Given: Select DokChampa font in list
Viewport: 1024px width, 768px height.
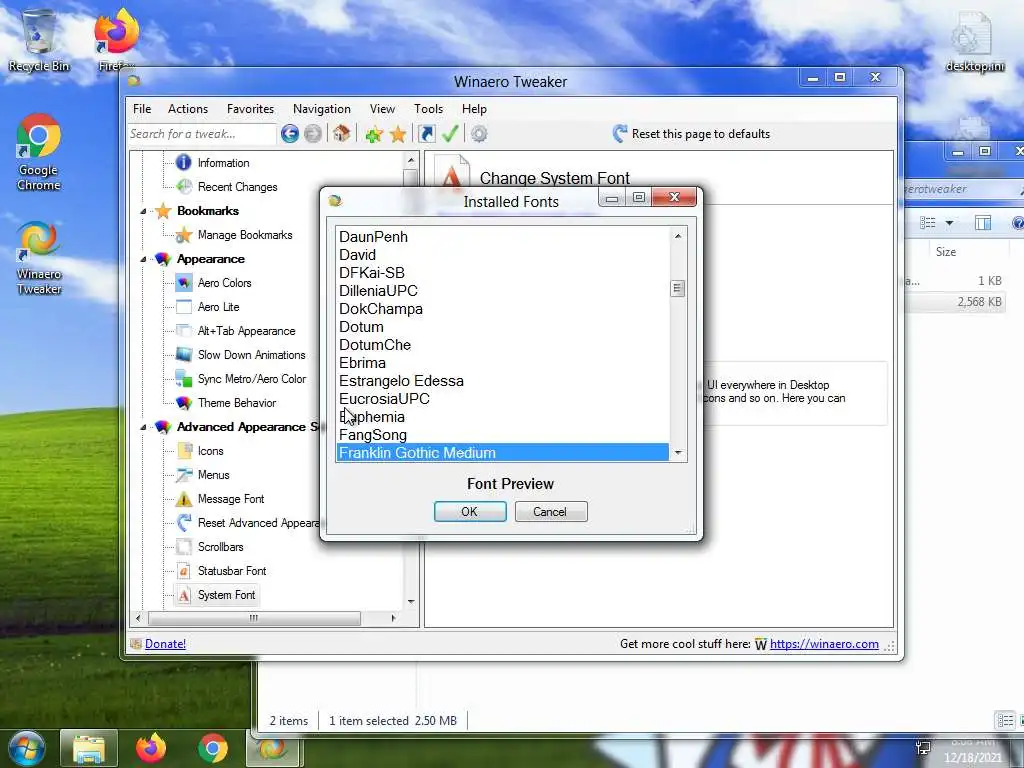Looking at the screenshot, I should click(502, 309).
